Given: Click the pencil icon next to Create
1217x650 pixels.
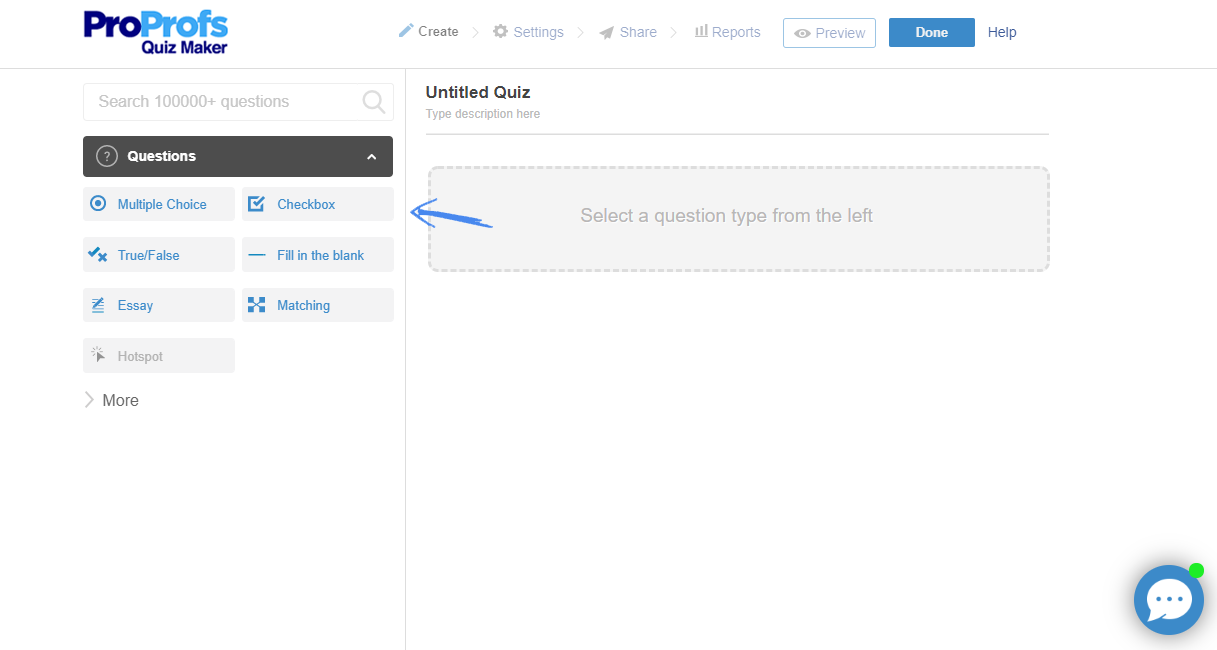Looking at the screenshot, I should coord(405,31).
